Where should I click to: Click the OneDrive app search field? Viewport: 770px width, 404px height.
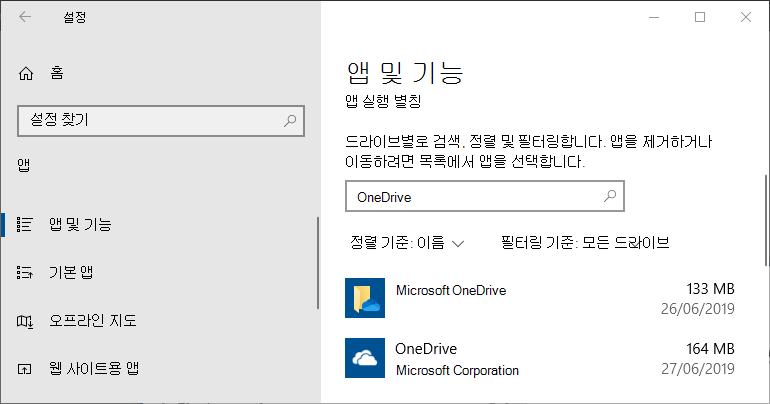pyautogui.click(x=485, y=196)
